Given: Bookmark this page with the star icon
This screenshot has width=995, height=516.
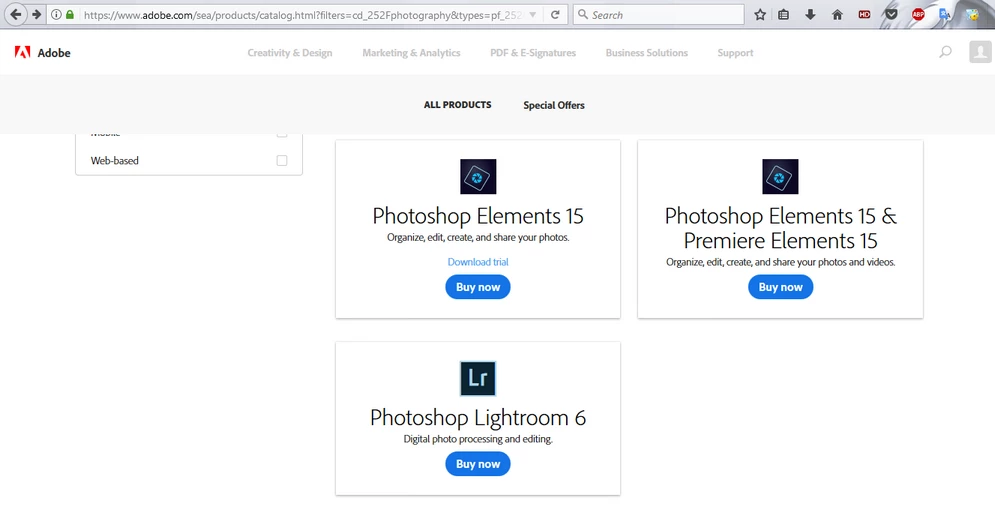Looking at the screenshot, I should click(760, 15).
